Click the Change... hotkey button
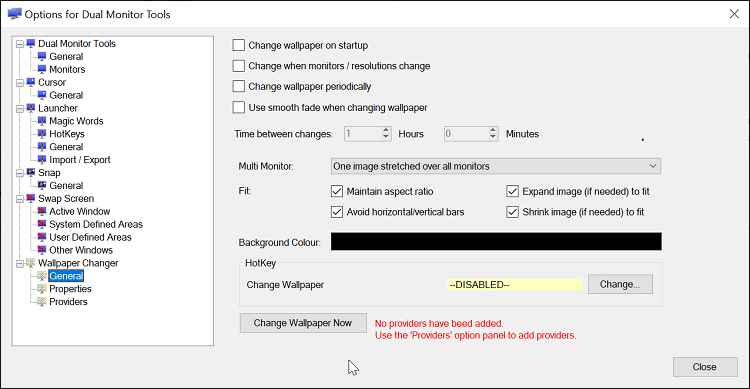The width and height of the screenshot is (750, 389). (x=620, y=284)
